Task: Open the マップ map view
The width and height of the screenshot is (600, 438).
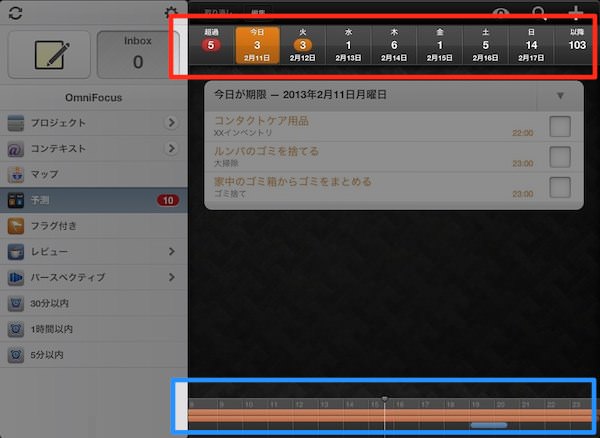Action: [x=94, y=174]
